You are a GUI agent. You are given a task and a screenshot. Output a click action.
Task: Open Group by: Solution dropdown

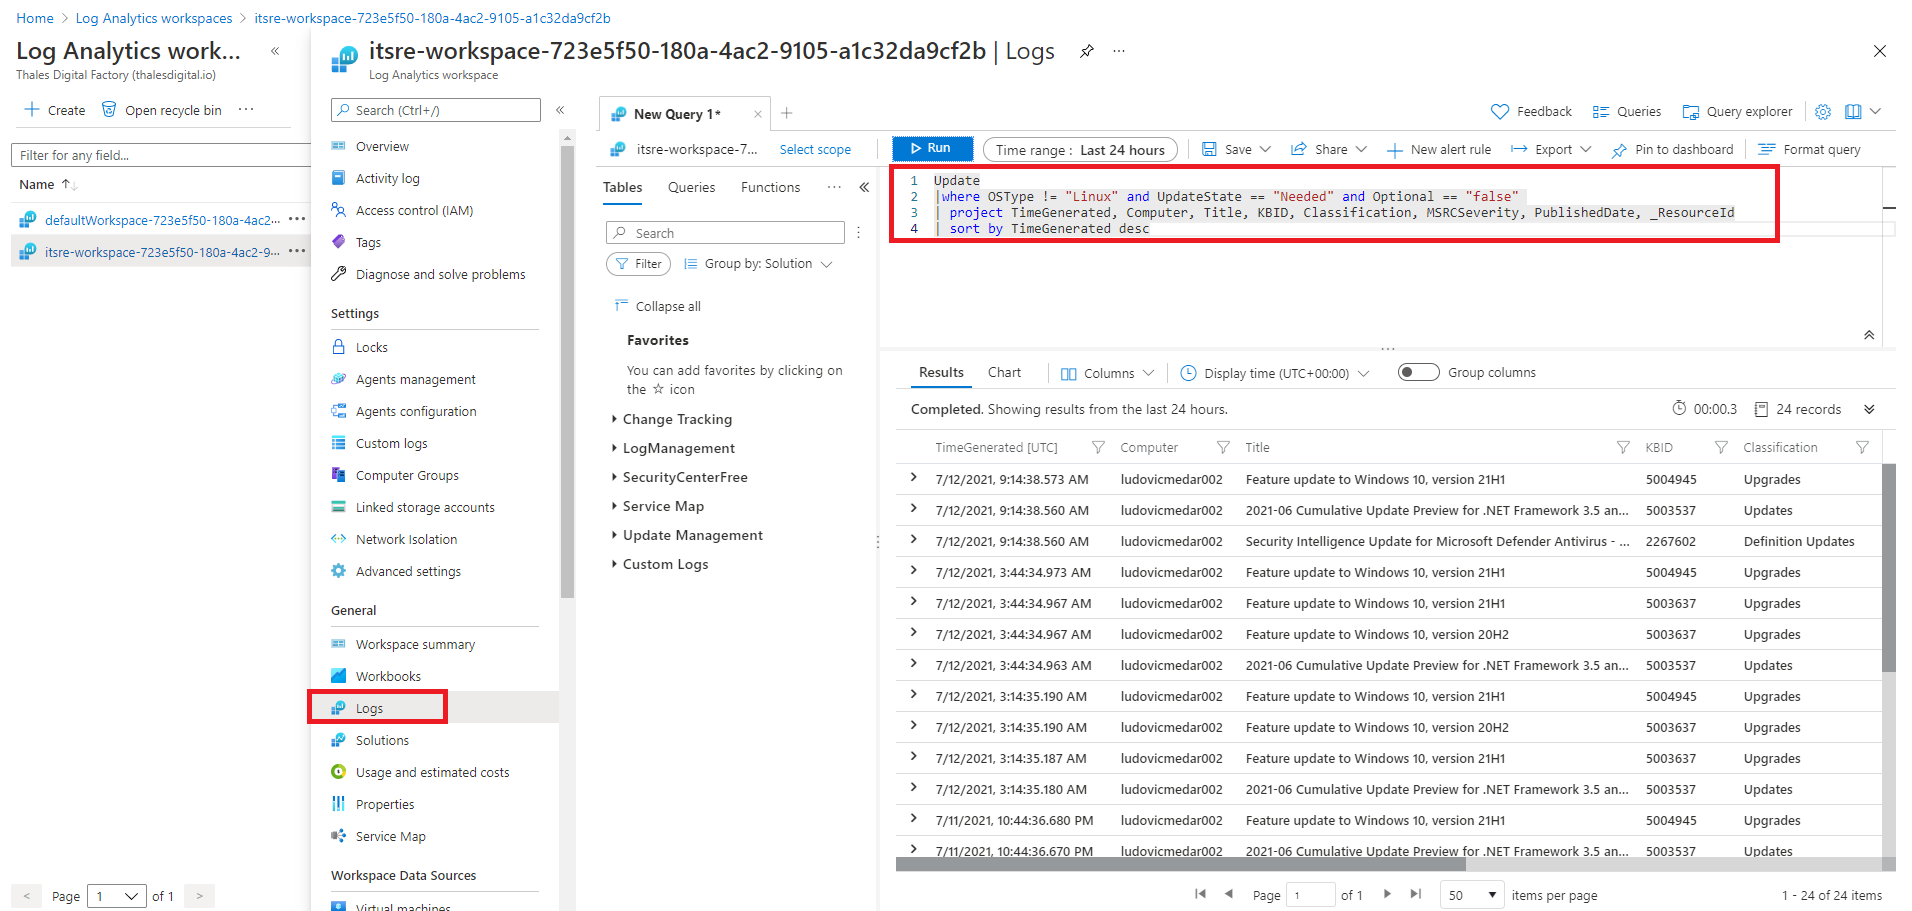tap(758, 264)
